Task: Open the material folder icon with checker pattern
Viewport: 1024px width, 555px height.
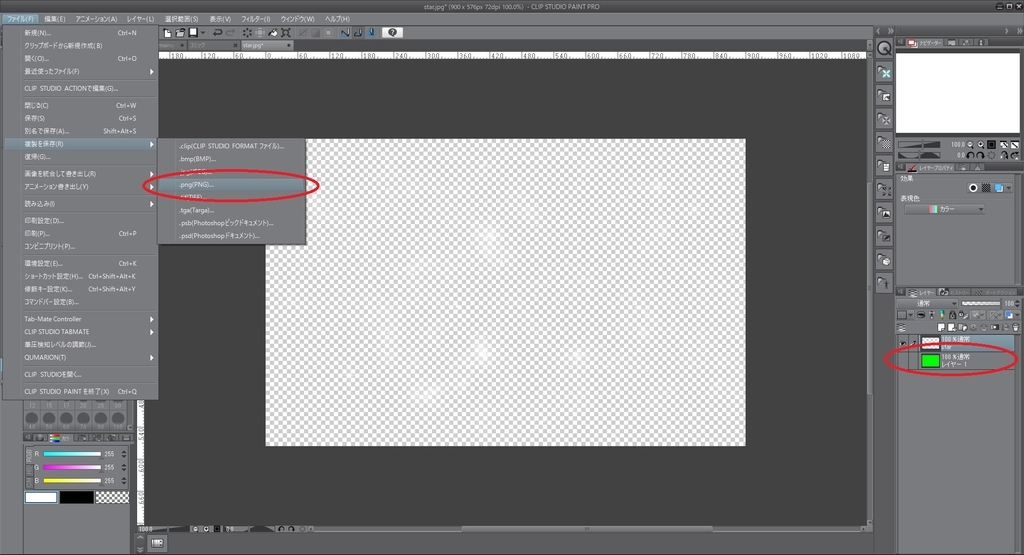Action: pyautogui.click(x=884, y=142)
